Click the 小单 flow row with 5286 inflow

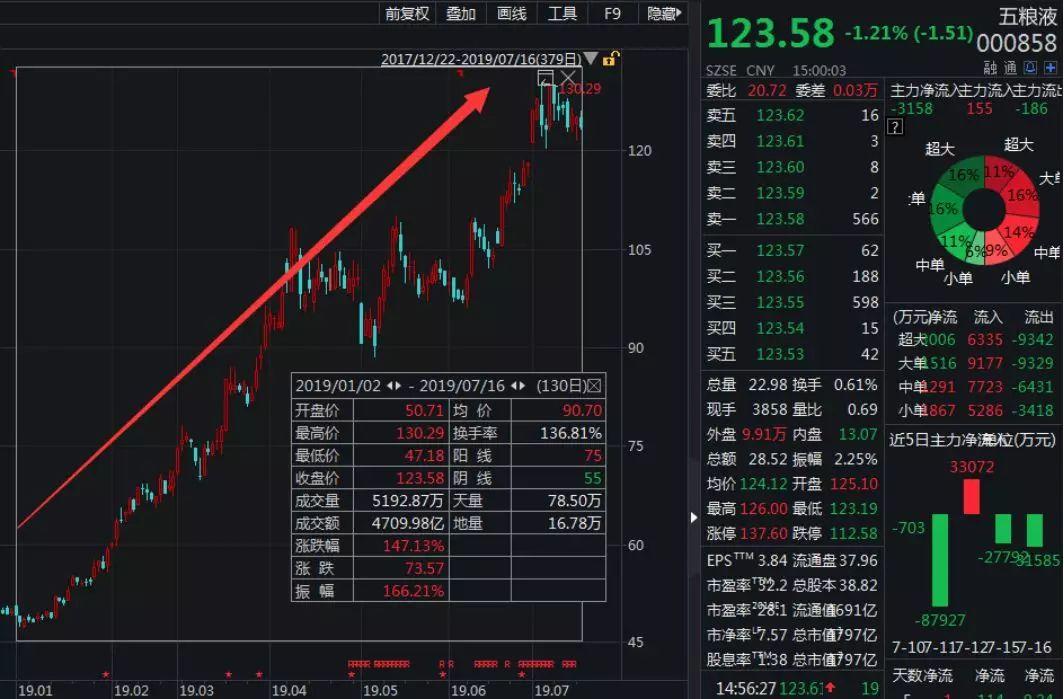[975, 411]
